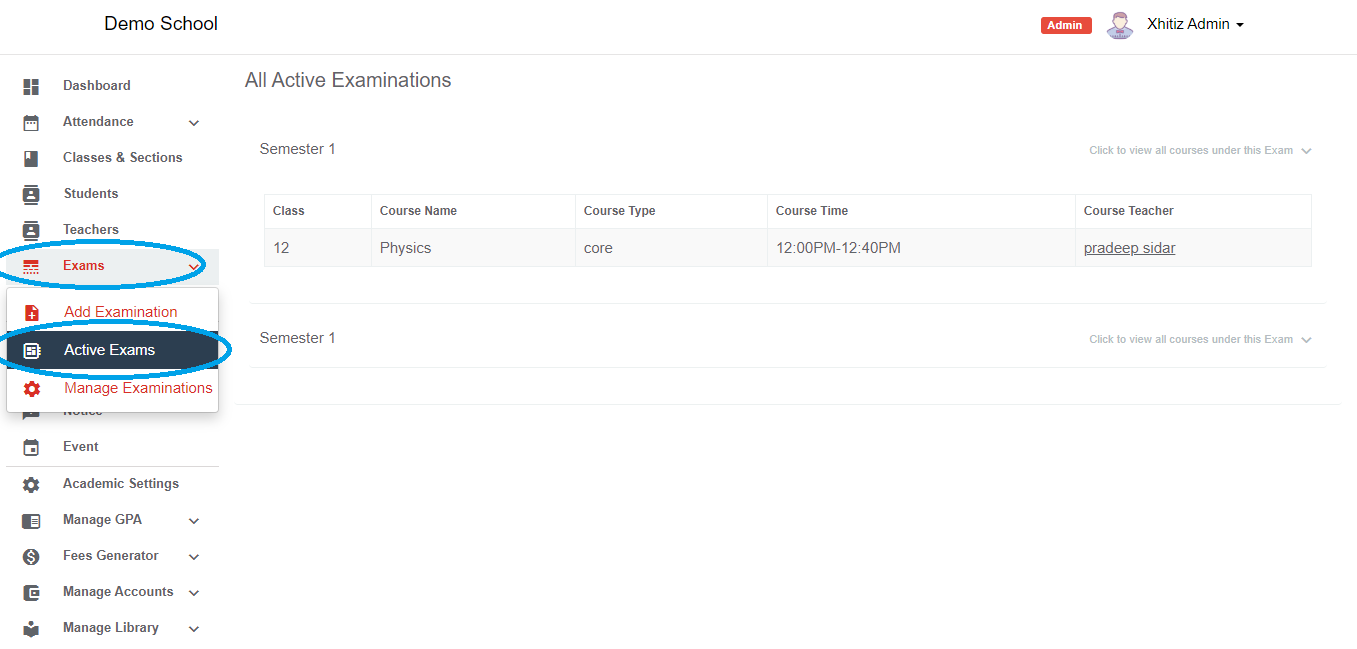Click the Students badge icon

31,195
